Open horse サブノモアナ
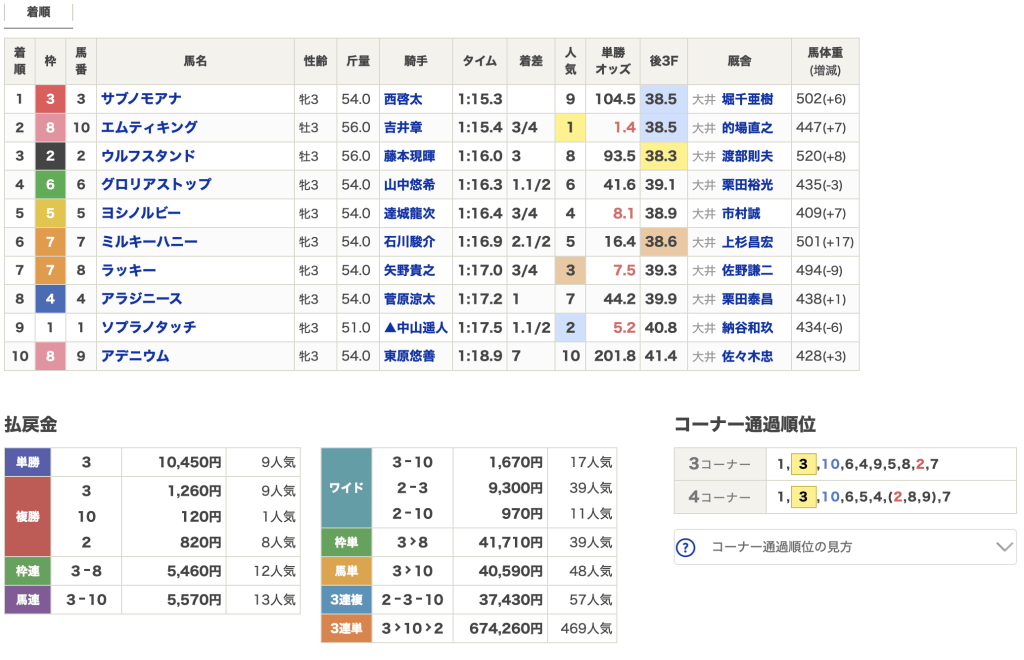 [141, 99]
